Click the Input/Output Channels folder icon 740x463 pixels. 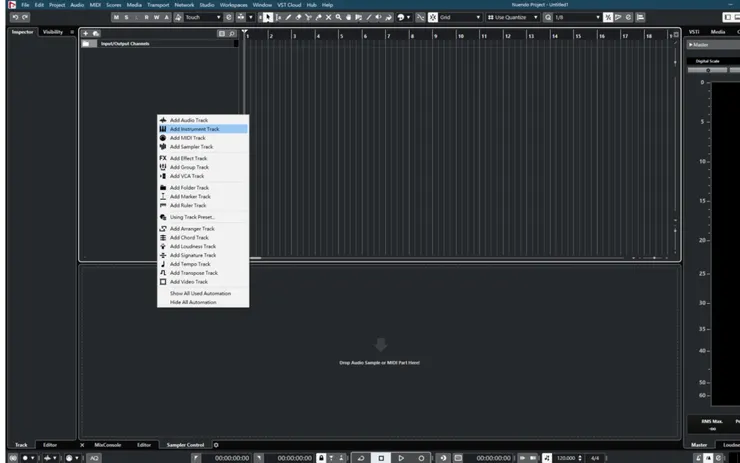86,44
